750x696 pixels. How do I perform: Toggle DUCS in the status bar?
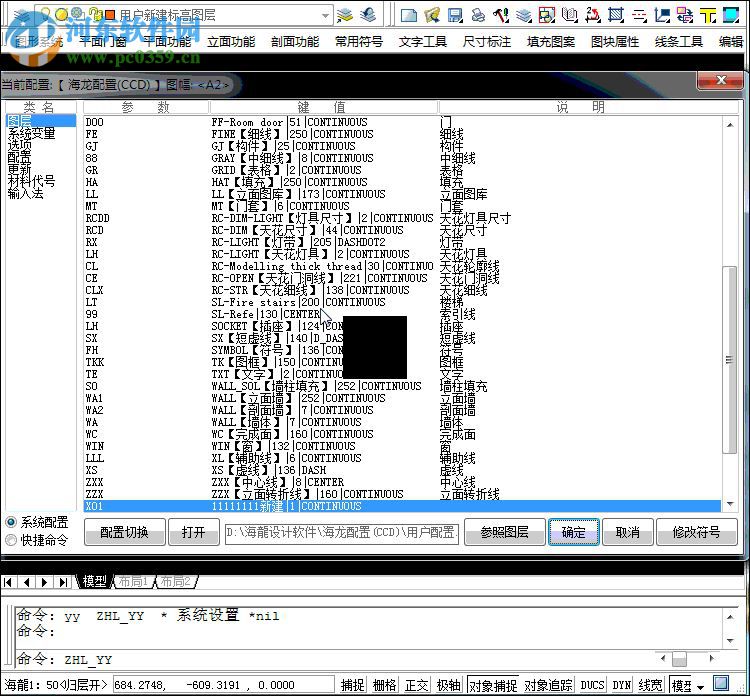[x=592, y=685]
